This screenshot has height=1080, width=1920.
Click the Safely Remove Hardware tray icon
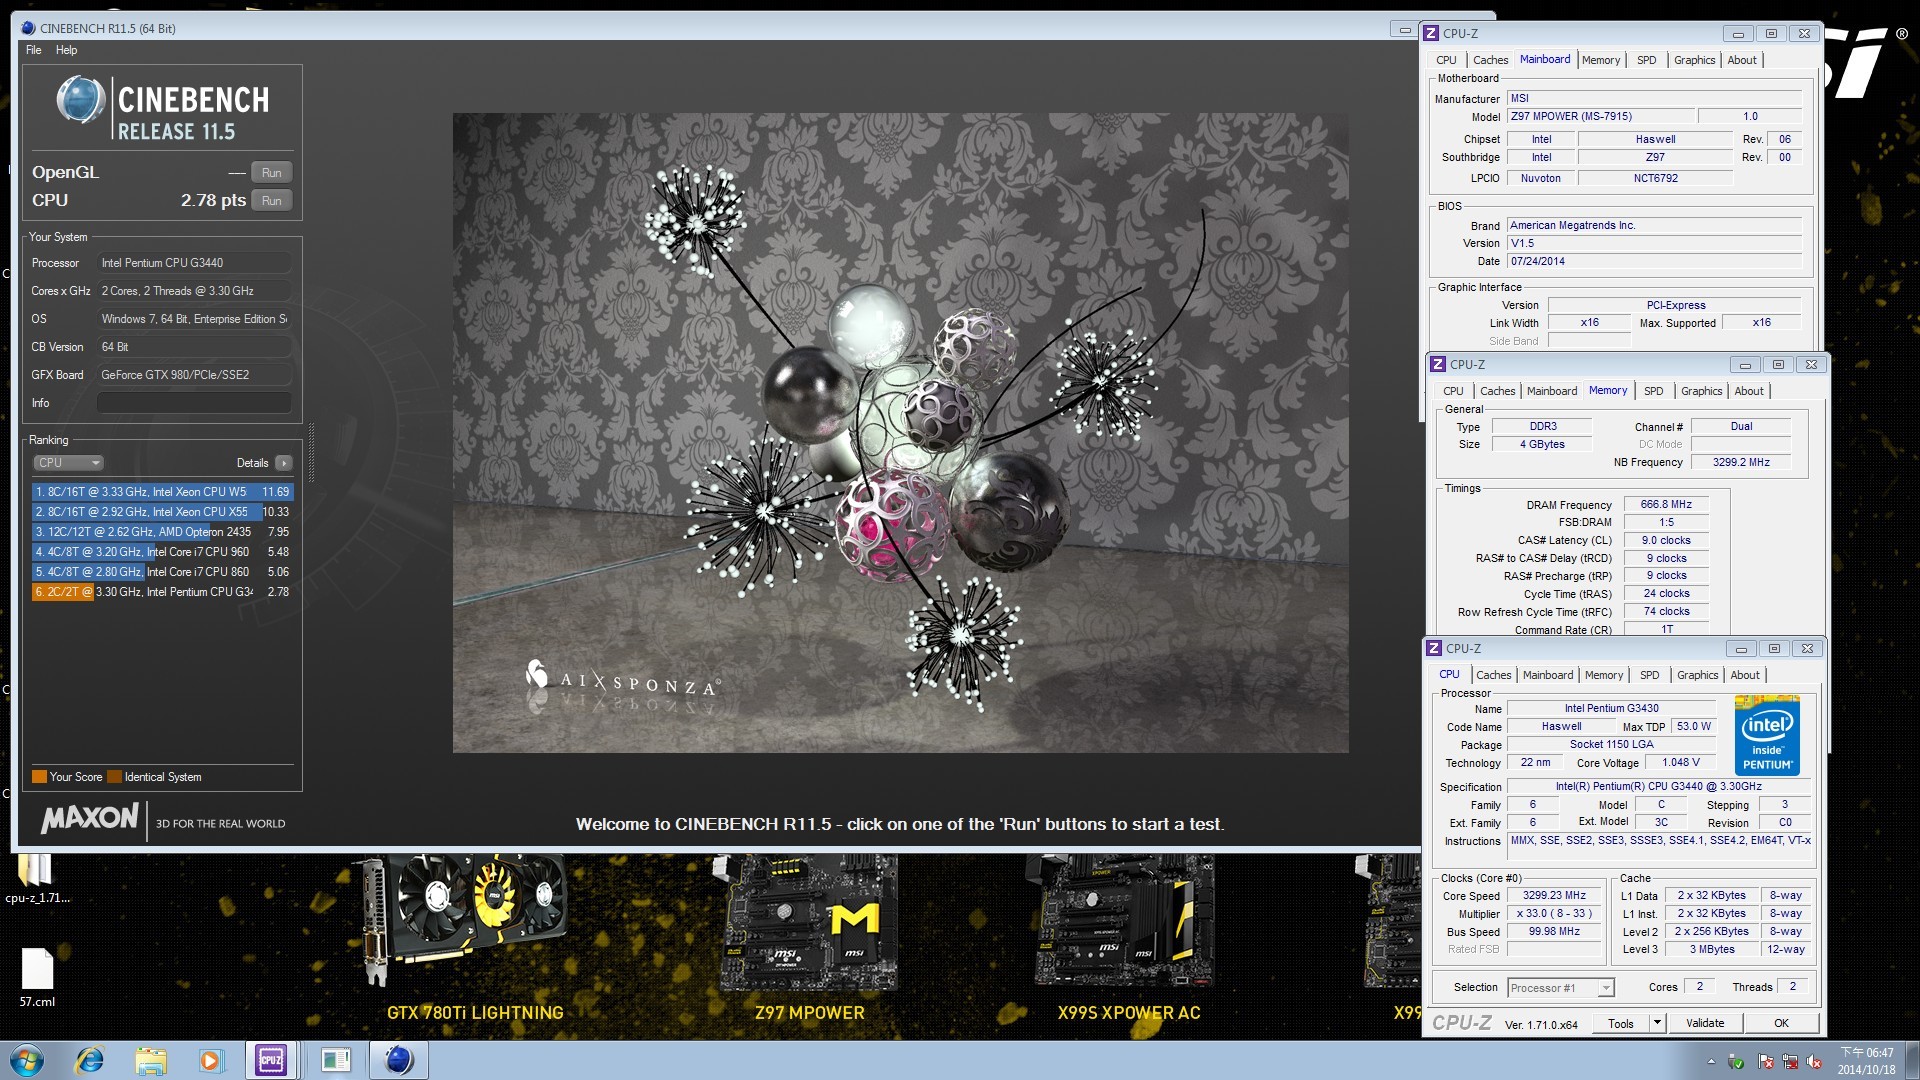pos(1736,1062)
